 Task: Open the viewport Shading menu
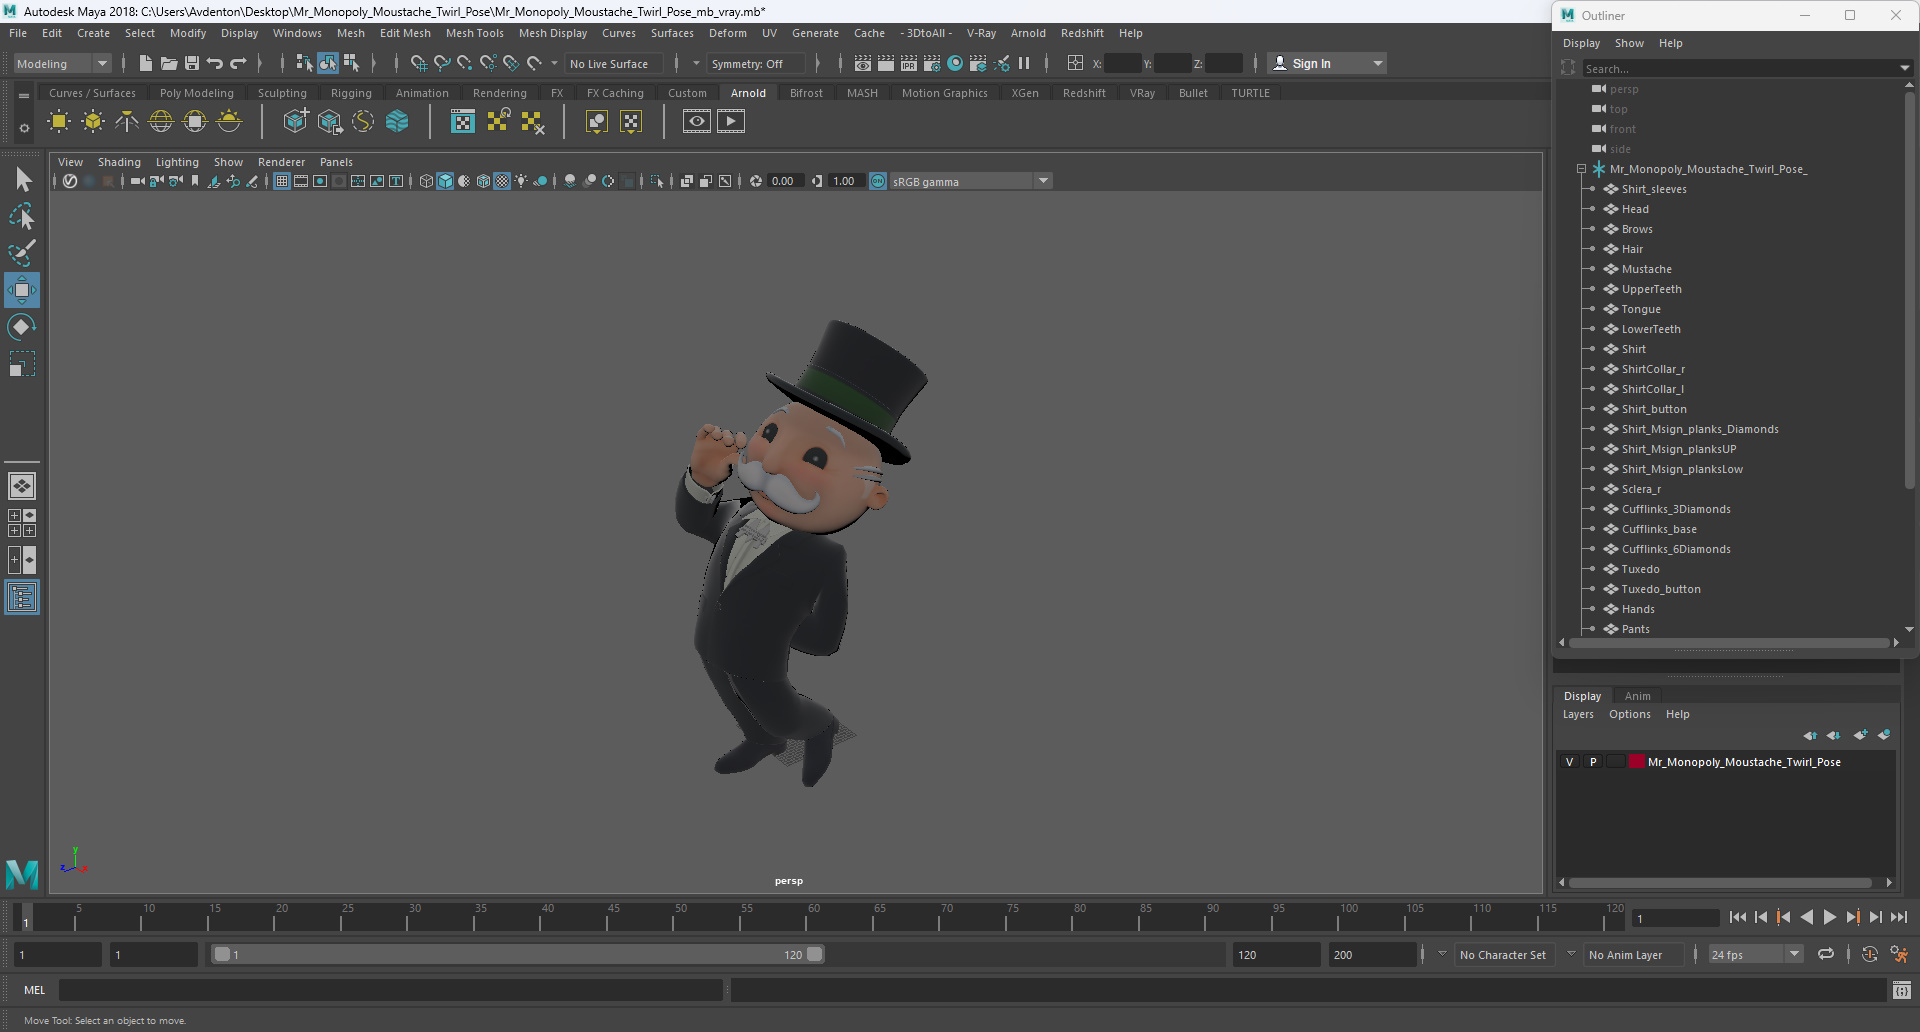tap(119, 162)
